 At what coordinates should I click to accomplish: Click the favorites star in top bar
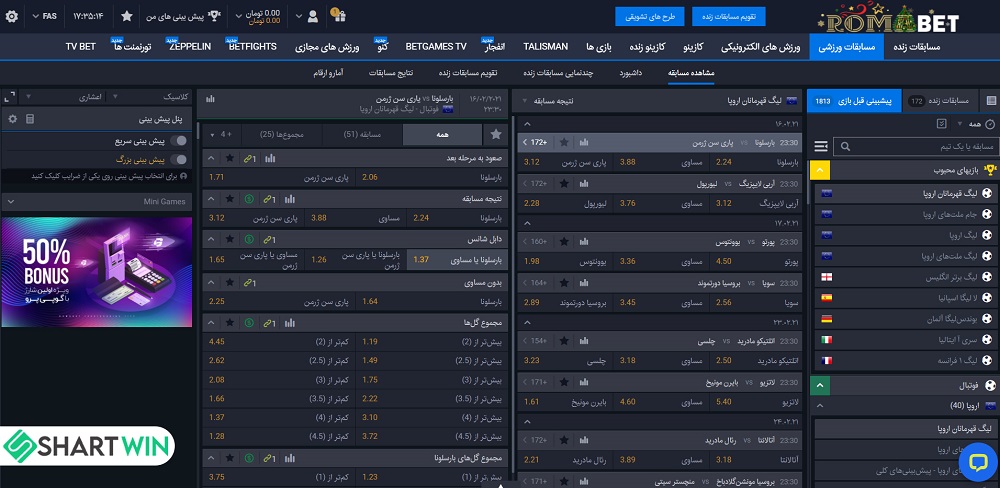127,16
